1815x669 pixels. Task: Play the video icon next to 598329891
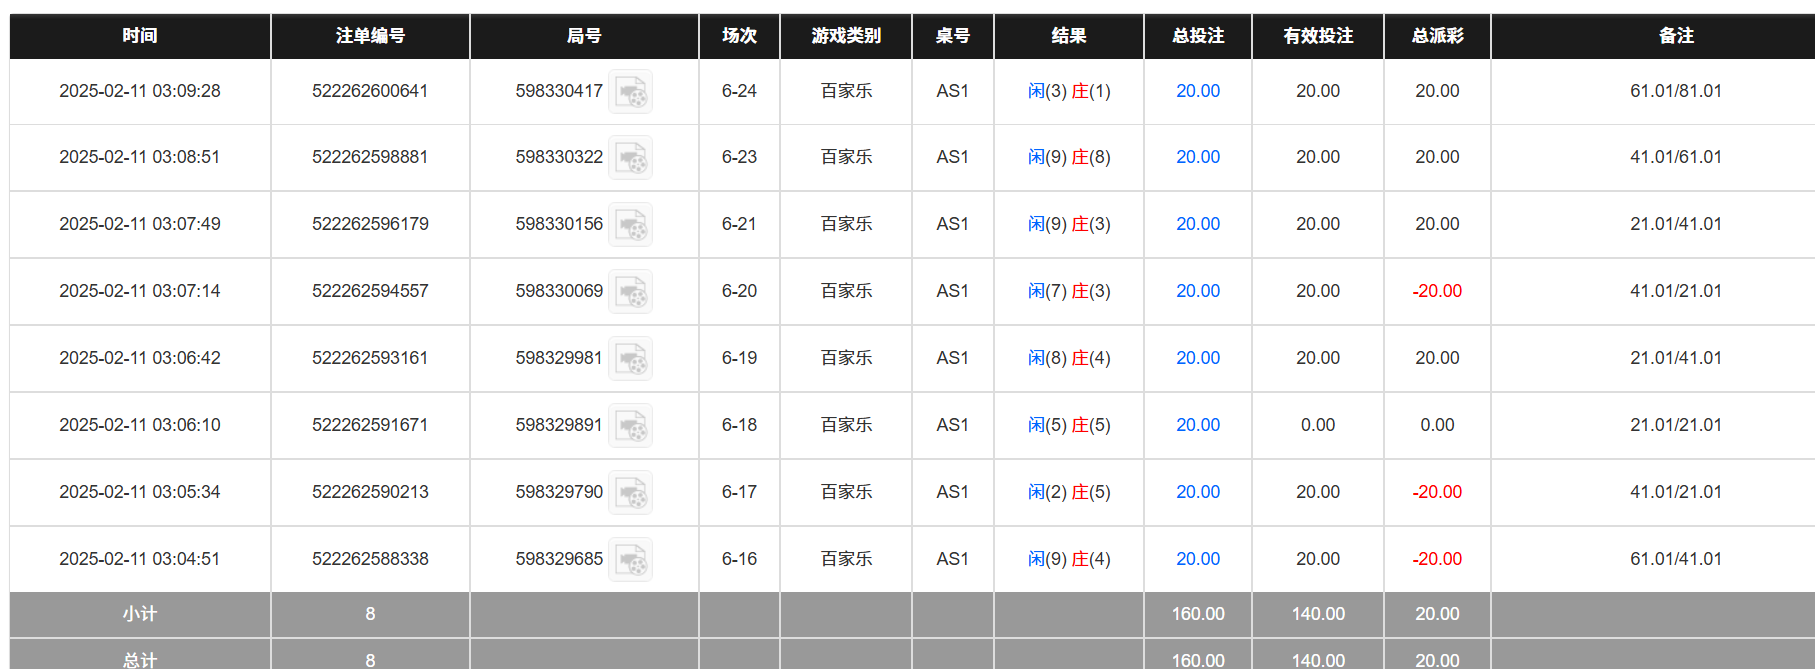(631, 425)
